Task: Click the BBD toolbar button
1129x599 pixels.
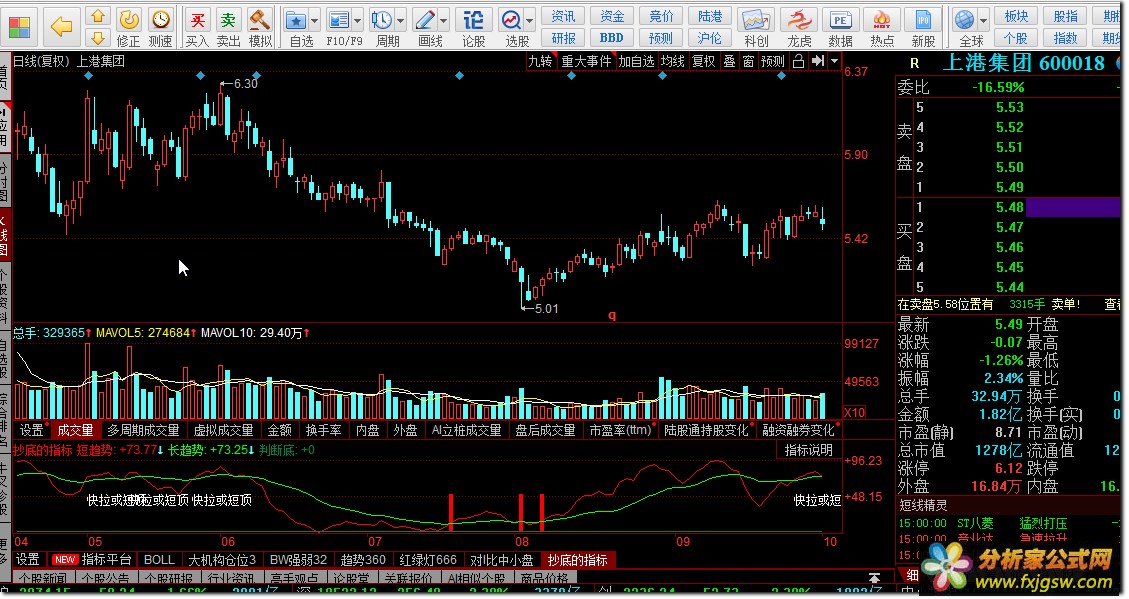Action: click(x=611, y=37)
